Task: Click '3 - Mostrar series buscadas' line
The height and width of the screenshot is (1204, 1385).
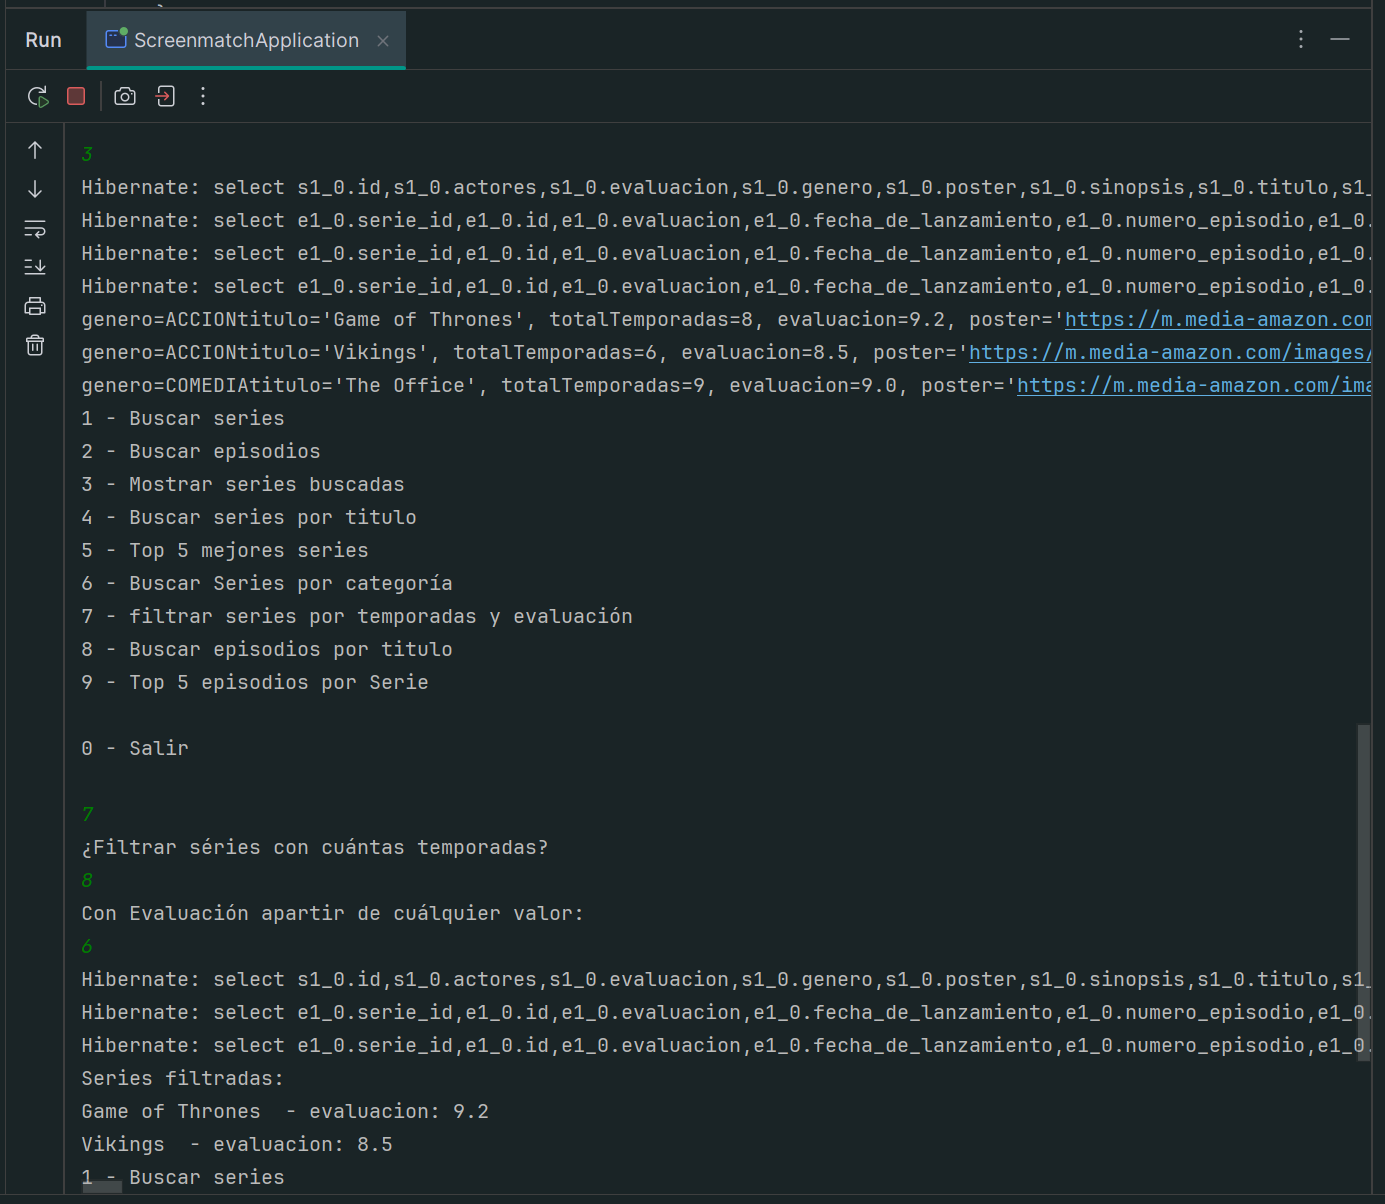Action: coord(243,485)
